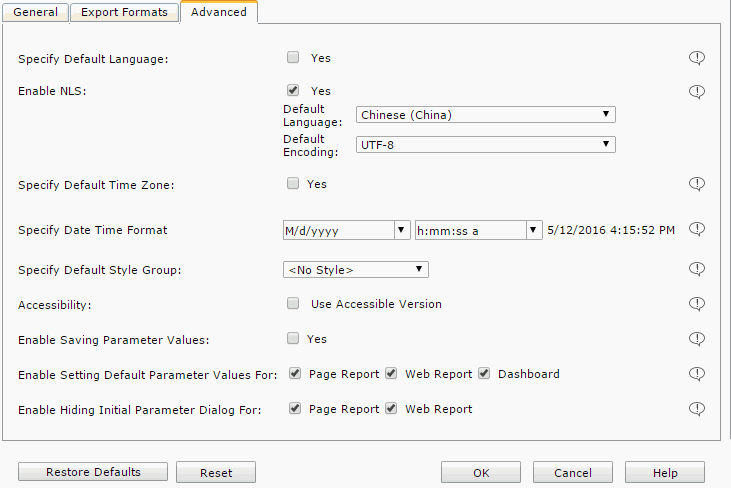Enable the Specify Default Language checkbox
The height and width of the screenshot is (488, 731).
coord(293,58)
